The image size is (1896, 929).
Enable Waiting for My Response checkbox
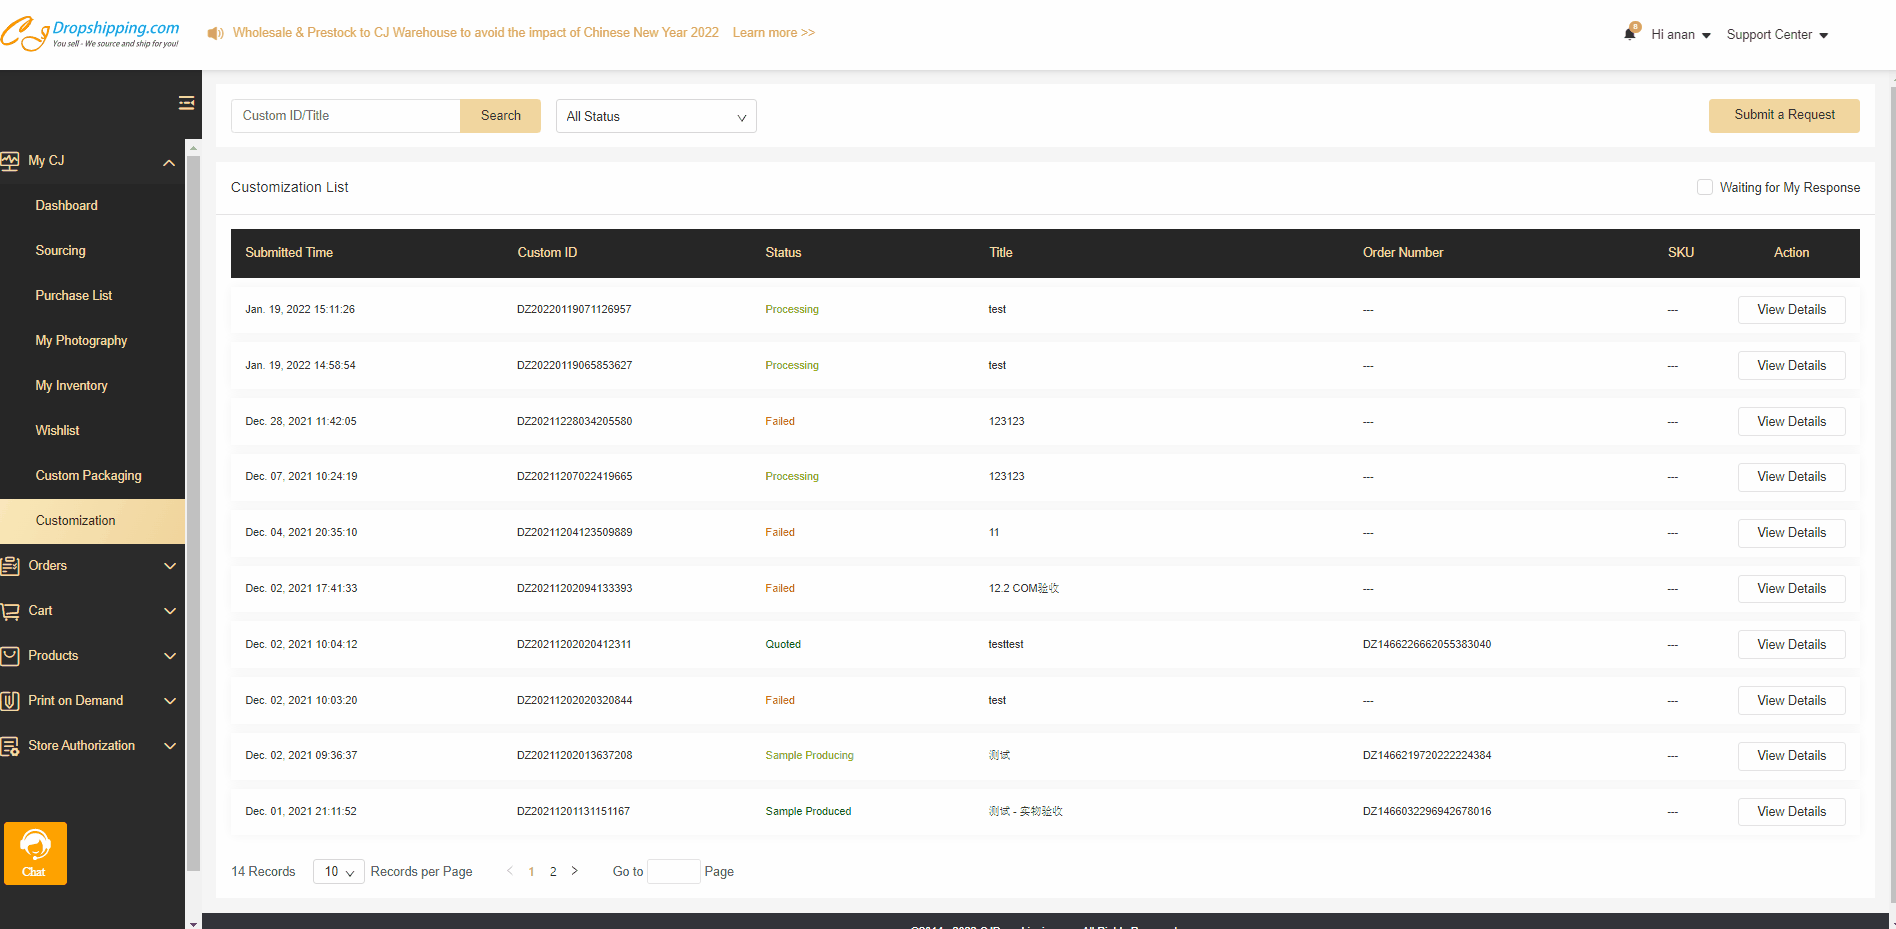[1705, 187]
